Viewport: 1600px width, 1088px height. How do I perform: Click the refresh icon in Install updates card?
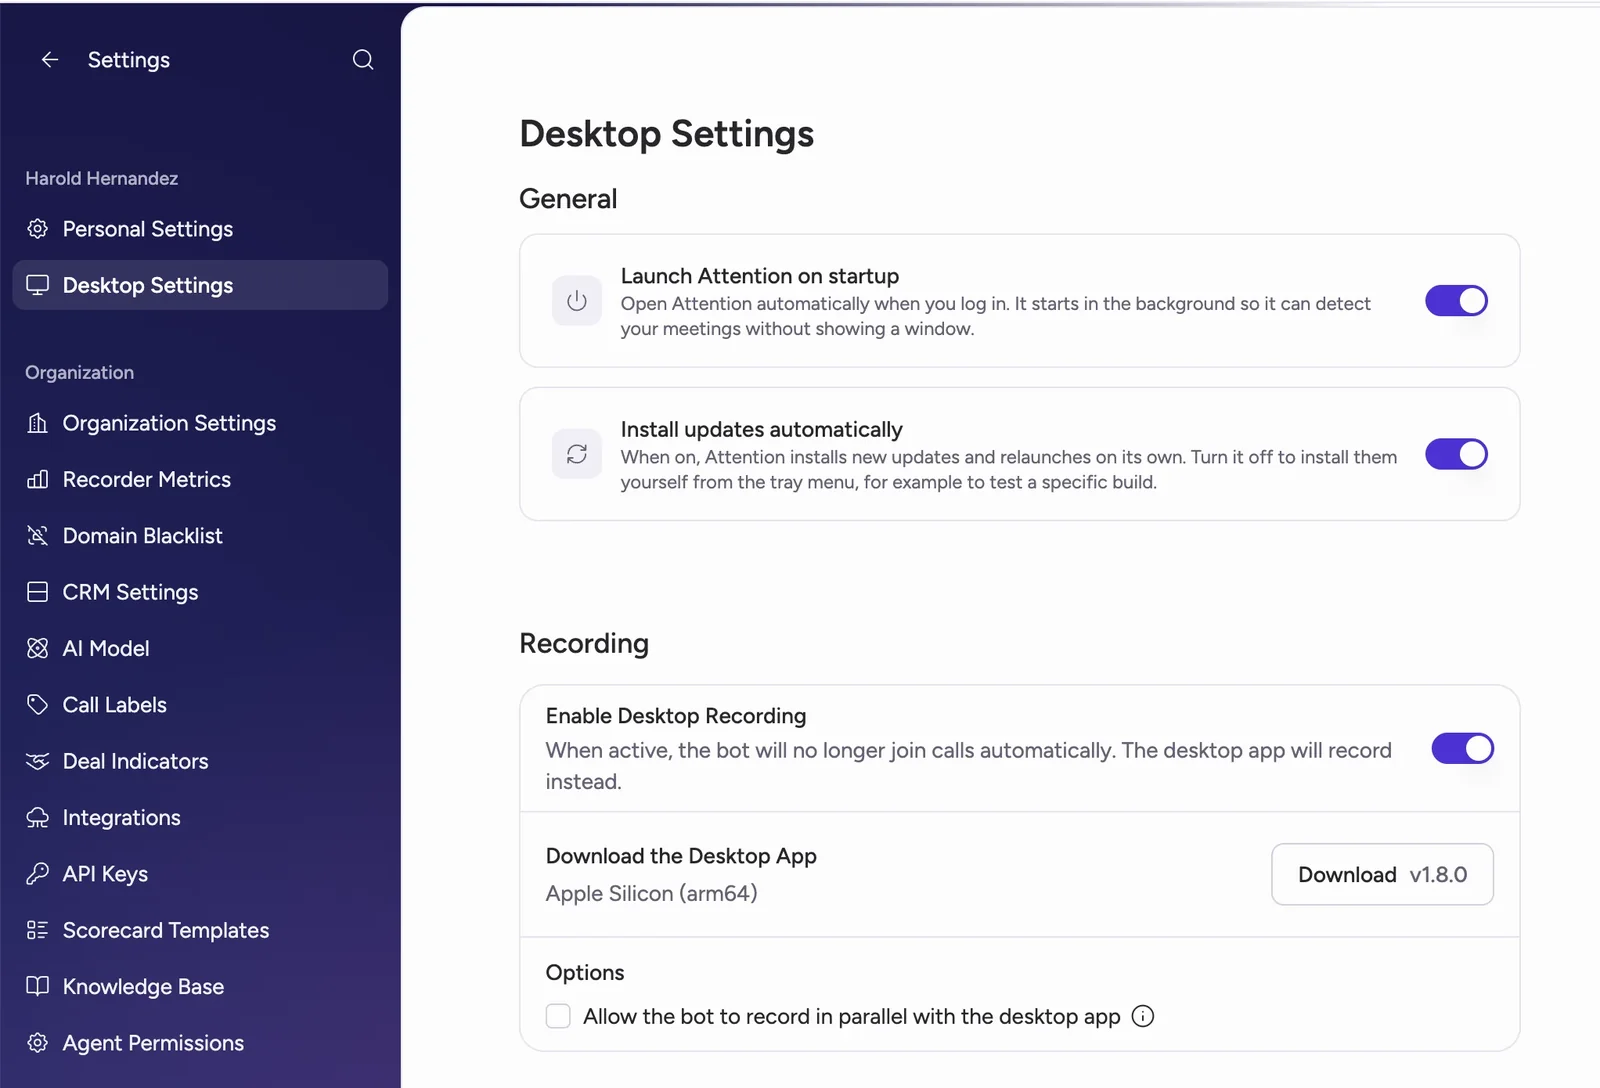click(577, 454)
